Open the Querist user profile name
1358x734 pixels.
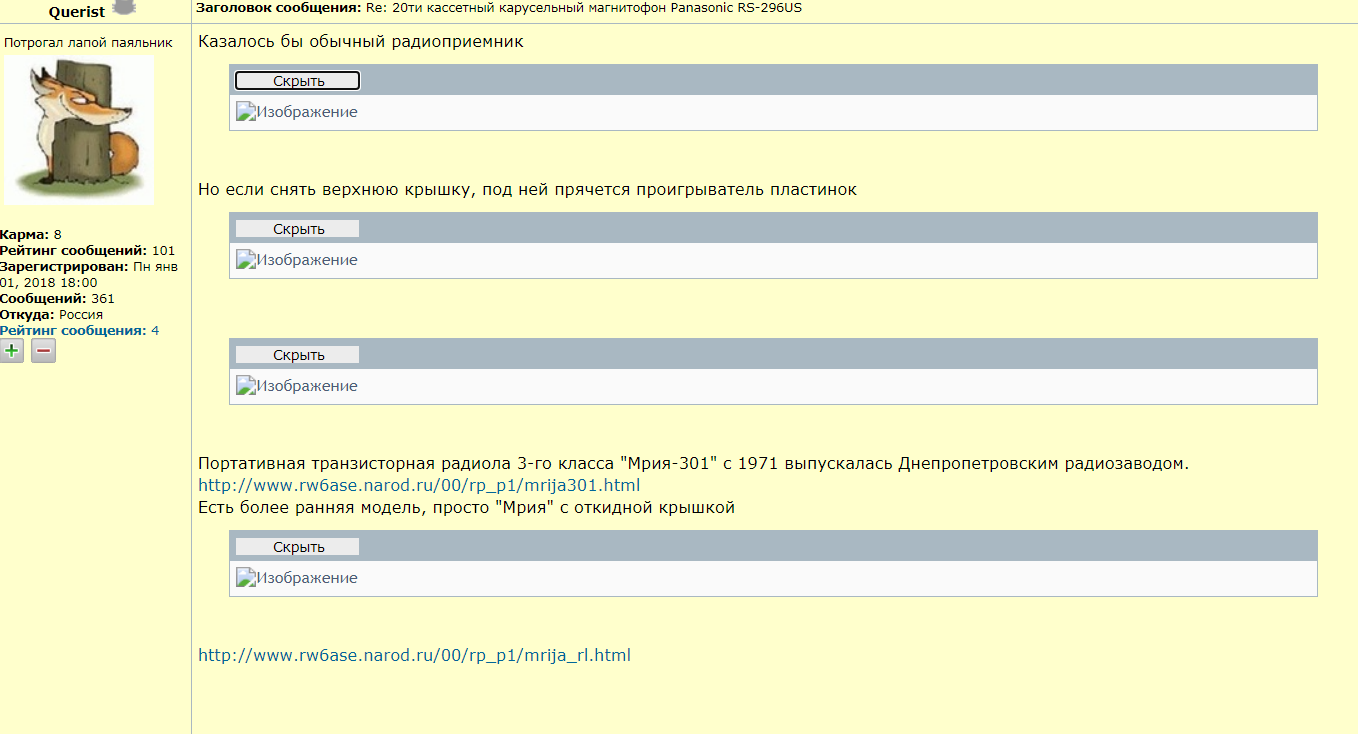[76, 12]
